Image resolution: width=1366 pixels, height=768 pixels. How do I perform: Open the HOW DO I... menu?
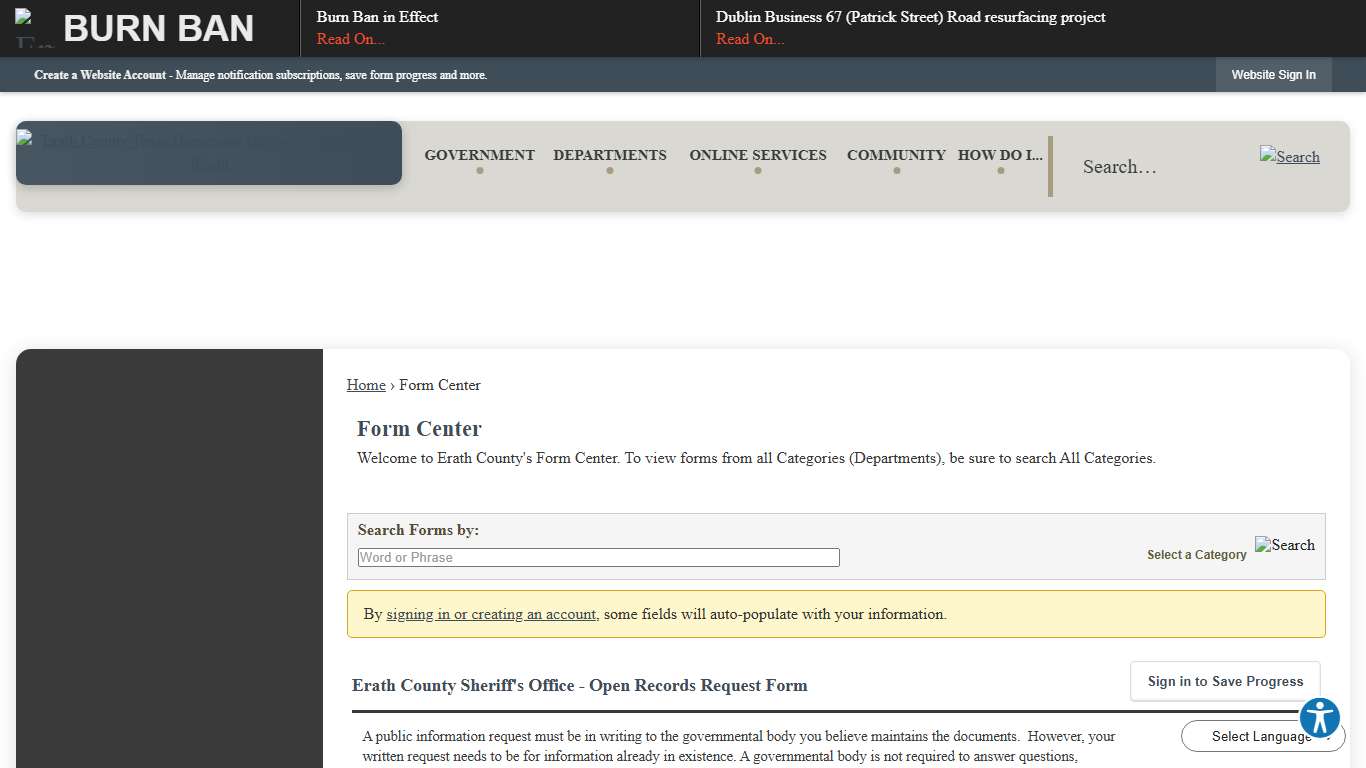999,155
